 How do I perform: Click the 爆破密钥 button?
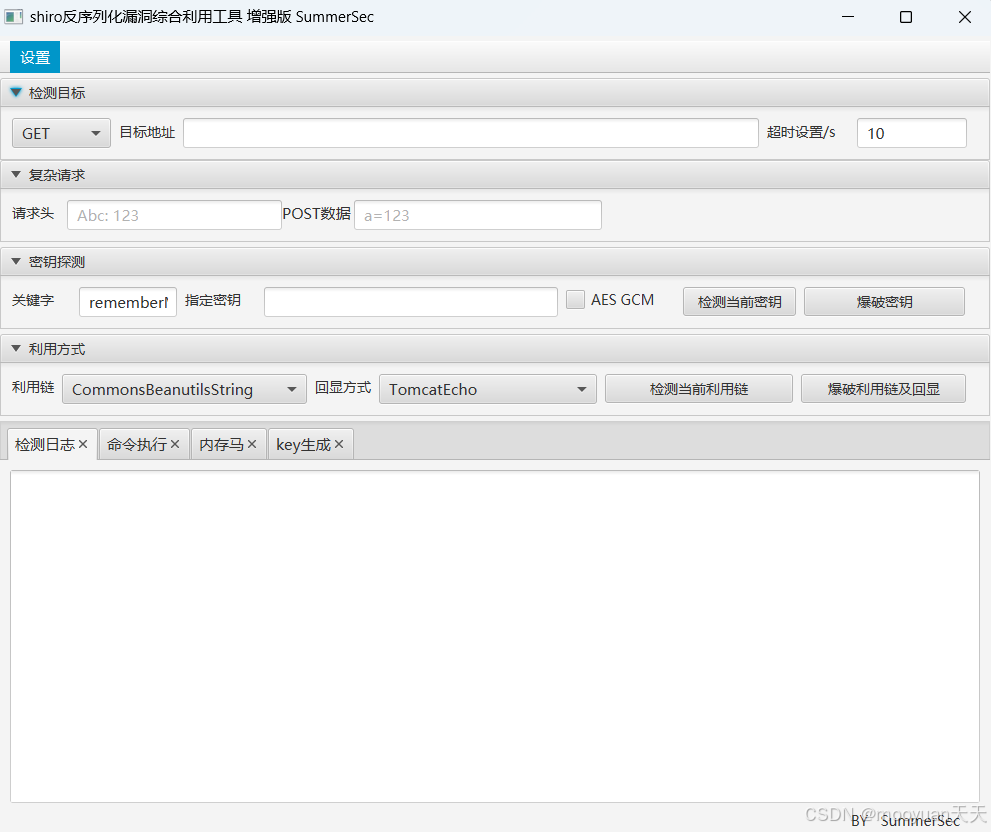[884, 302]
